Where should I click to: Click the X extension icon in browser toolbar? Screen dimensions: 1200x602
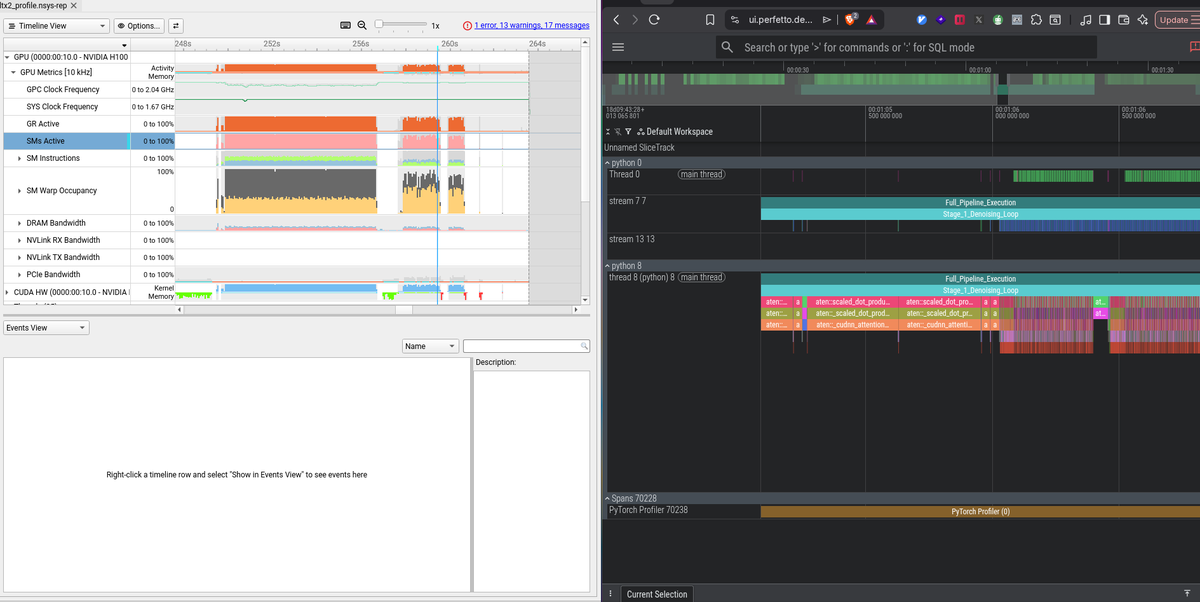[979, 20]
